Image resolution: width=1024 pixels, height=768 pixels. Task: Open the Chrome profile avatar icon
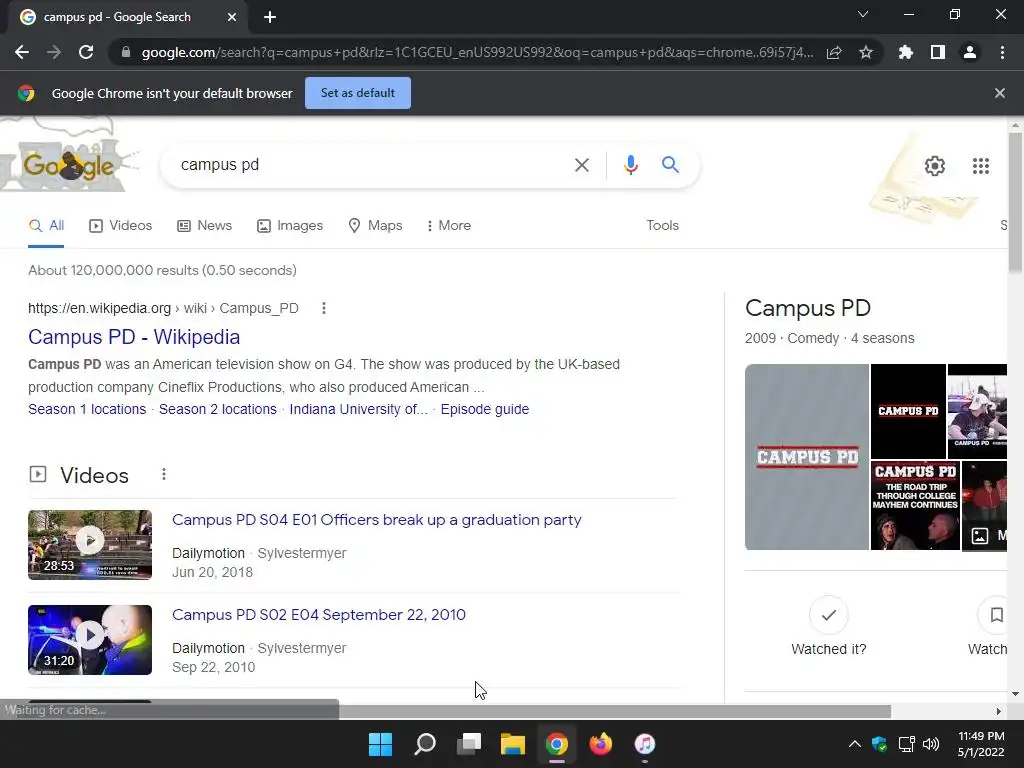point(970,52)
